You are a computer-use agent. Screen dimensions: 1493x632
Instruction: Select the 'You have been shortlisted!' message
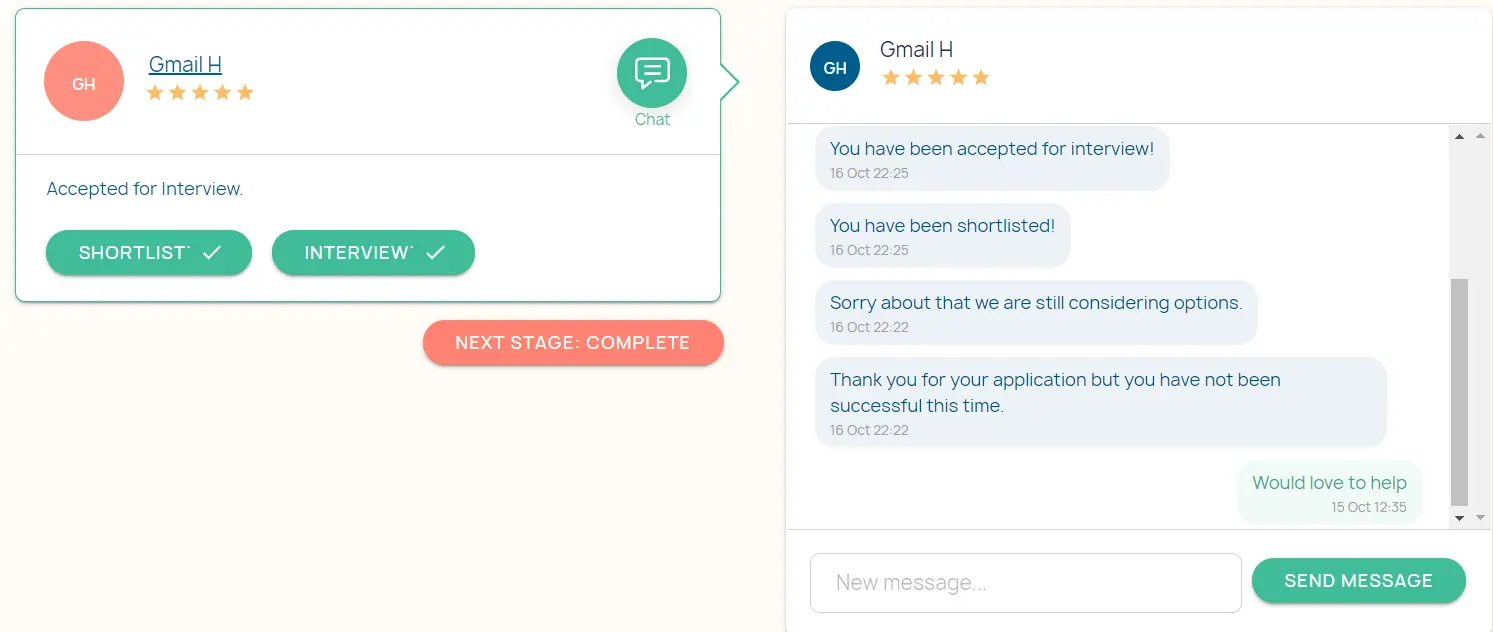pos(942,235)
